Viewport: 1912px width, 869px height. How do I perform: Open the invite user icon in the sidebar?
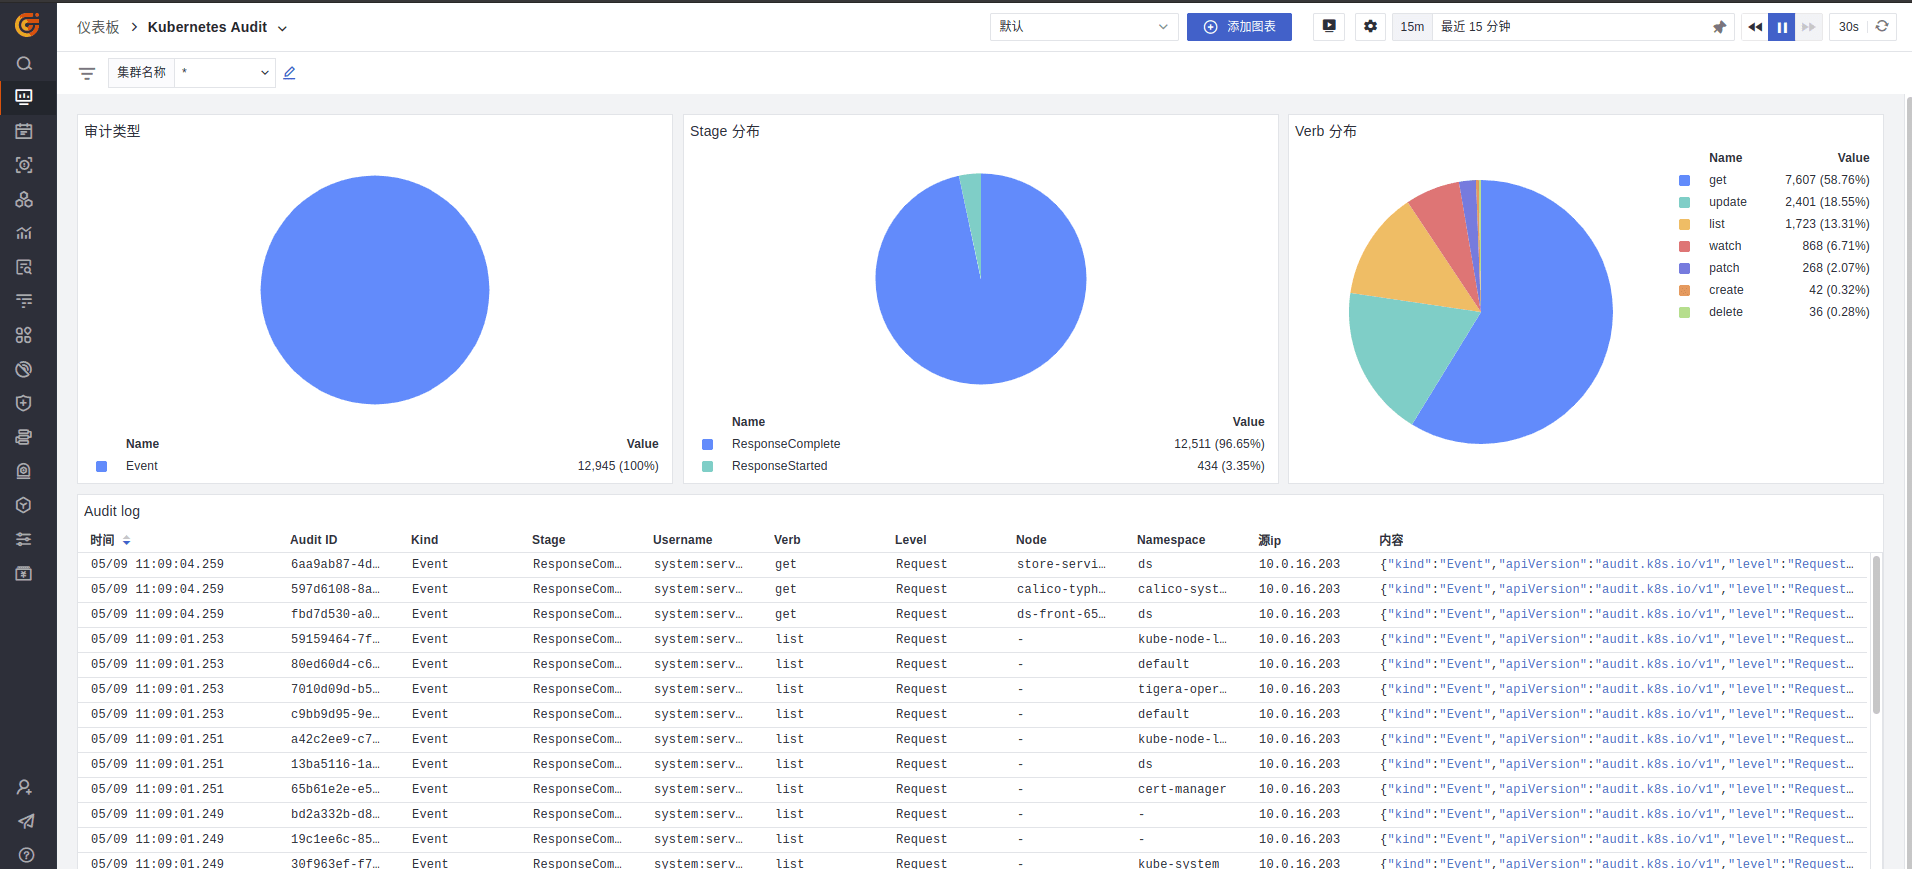click(x=25, y=787)
